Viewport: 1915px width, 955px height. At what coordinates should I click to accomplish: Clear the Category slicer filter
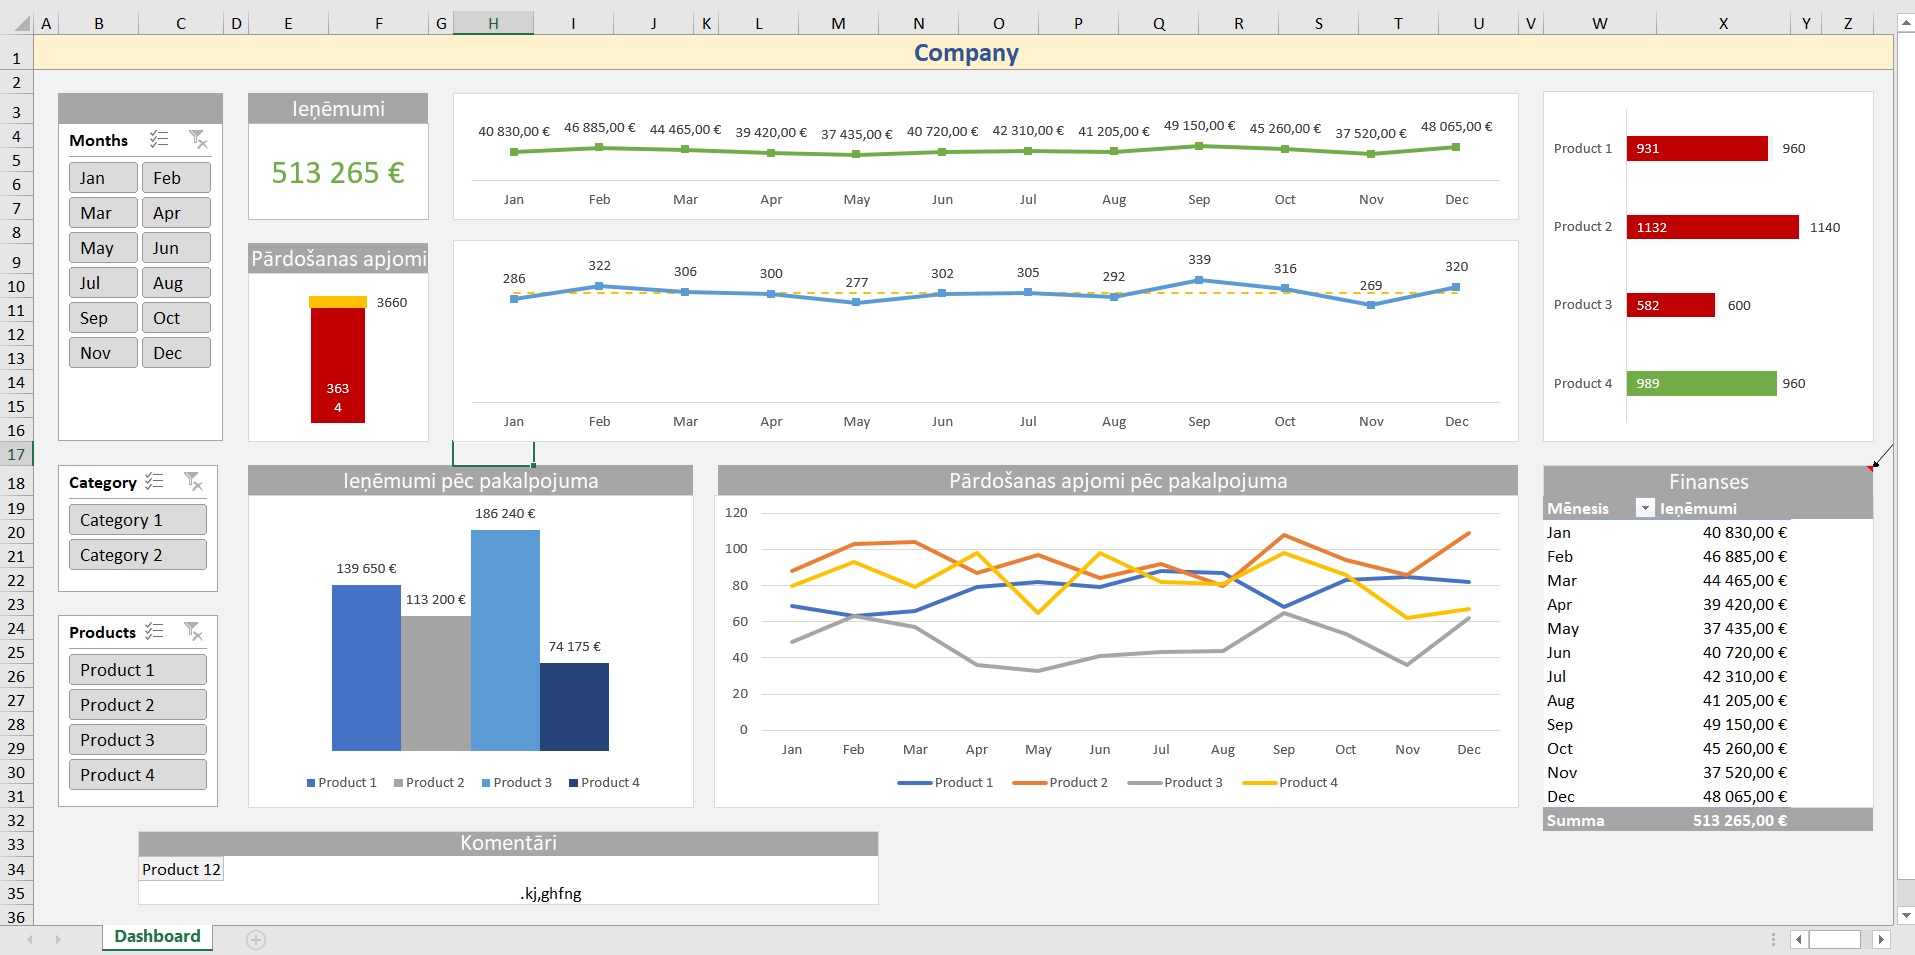point(193,482)
